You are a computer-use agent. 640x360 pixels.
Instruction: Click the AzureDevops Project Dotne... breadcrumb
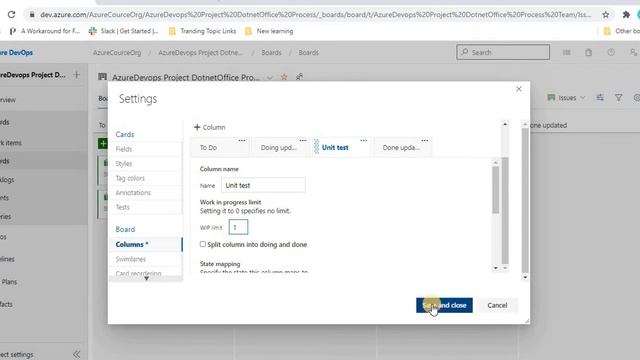200,53
